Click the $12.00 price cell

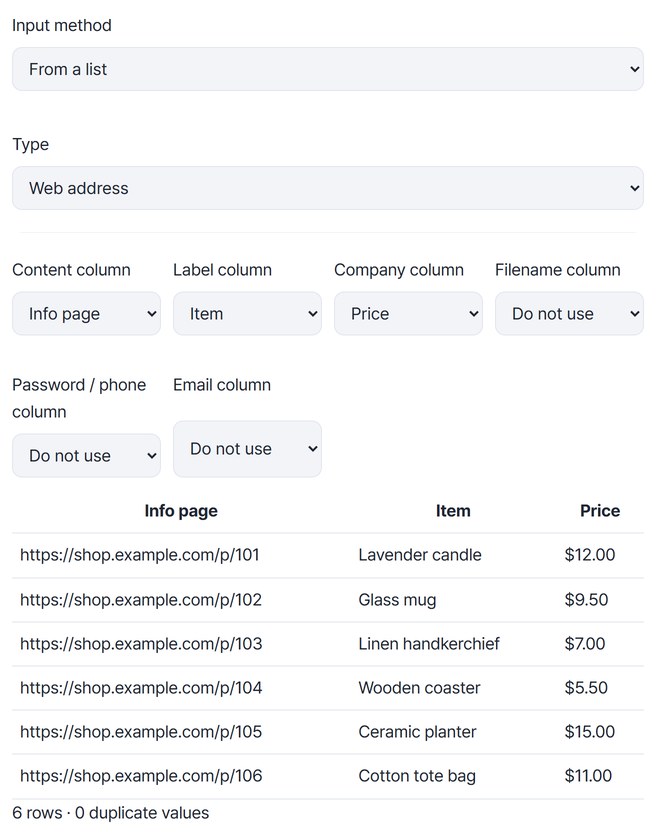point(590,555)
